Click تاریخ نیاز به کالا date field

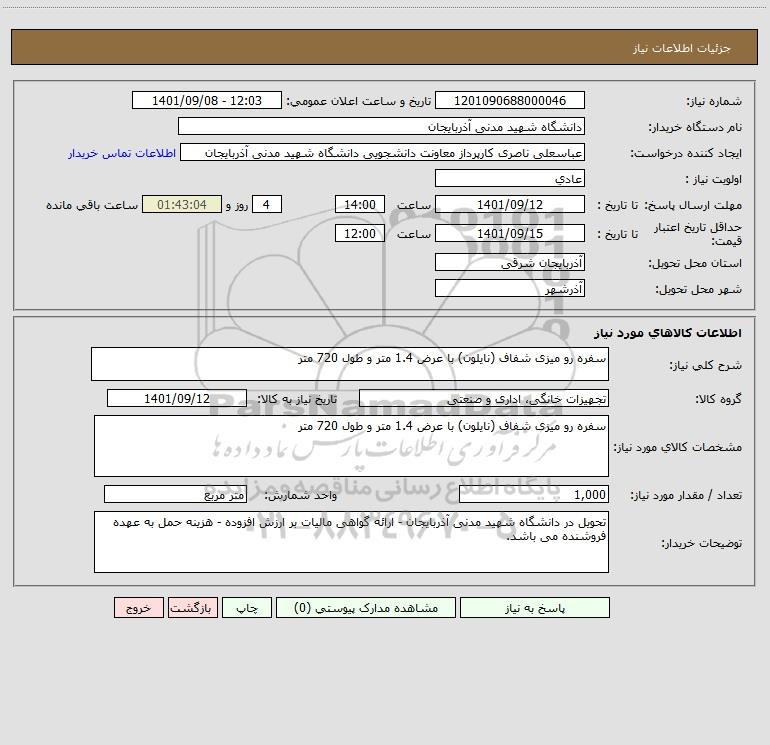pos(177,398)
